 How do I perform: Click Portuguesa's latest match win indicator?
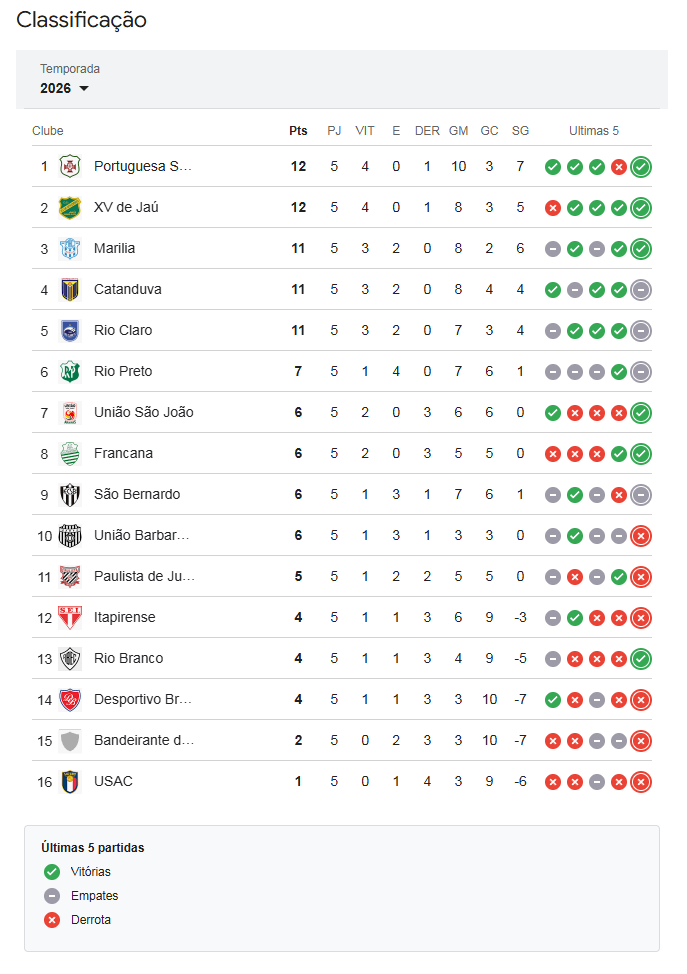click(641, 166)
